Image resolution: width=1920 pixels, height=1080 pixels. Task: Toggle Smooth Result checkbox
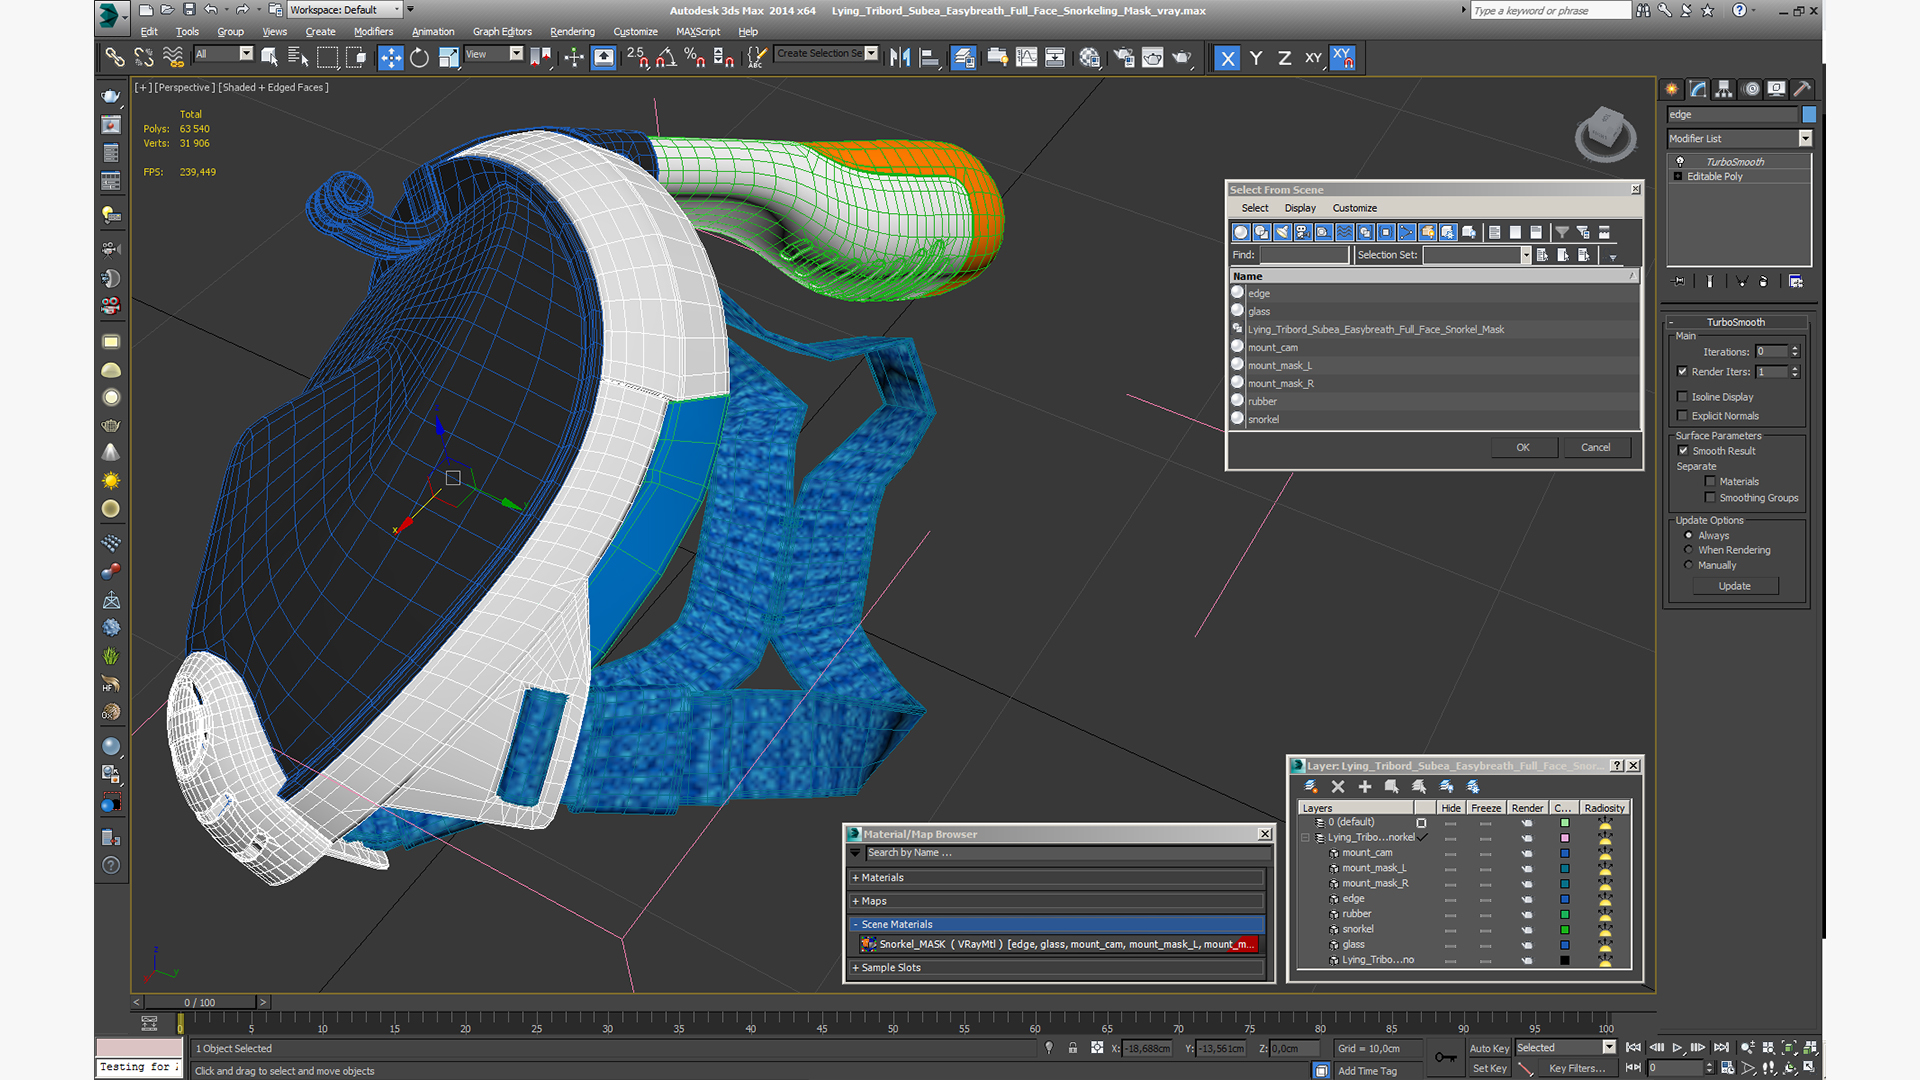1683,451
